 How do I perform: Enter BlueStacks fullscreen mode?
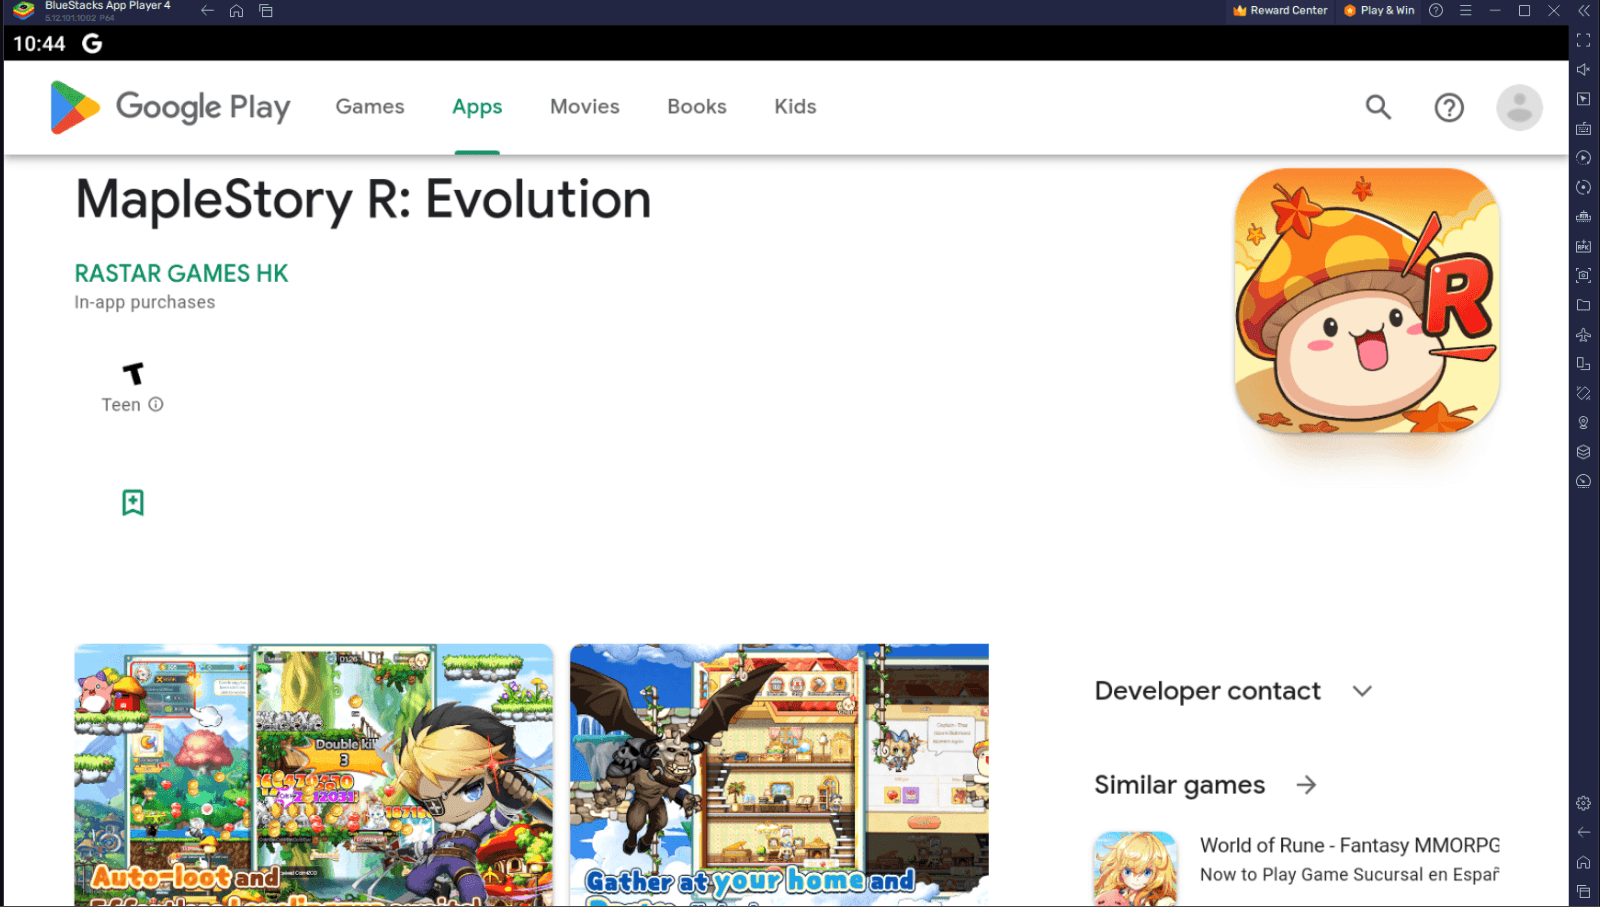coord(1583,40)
